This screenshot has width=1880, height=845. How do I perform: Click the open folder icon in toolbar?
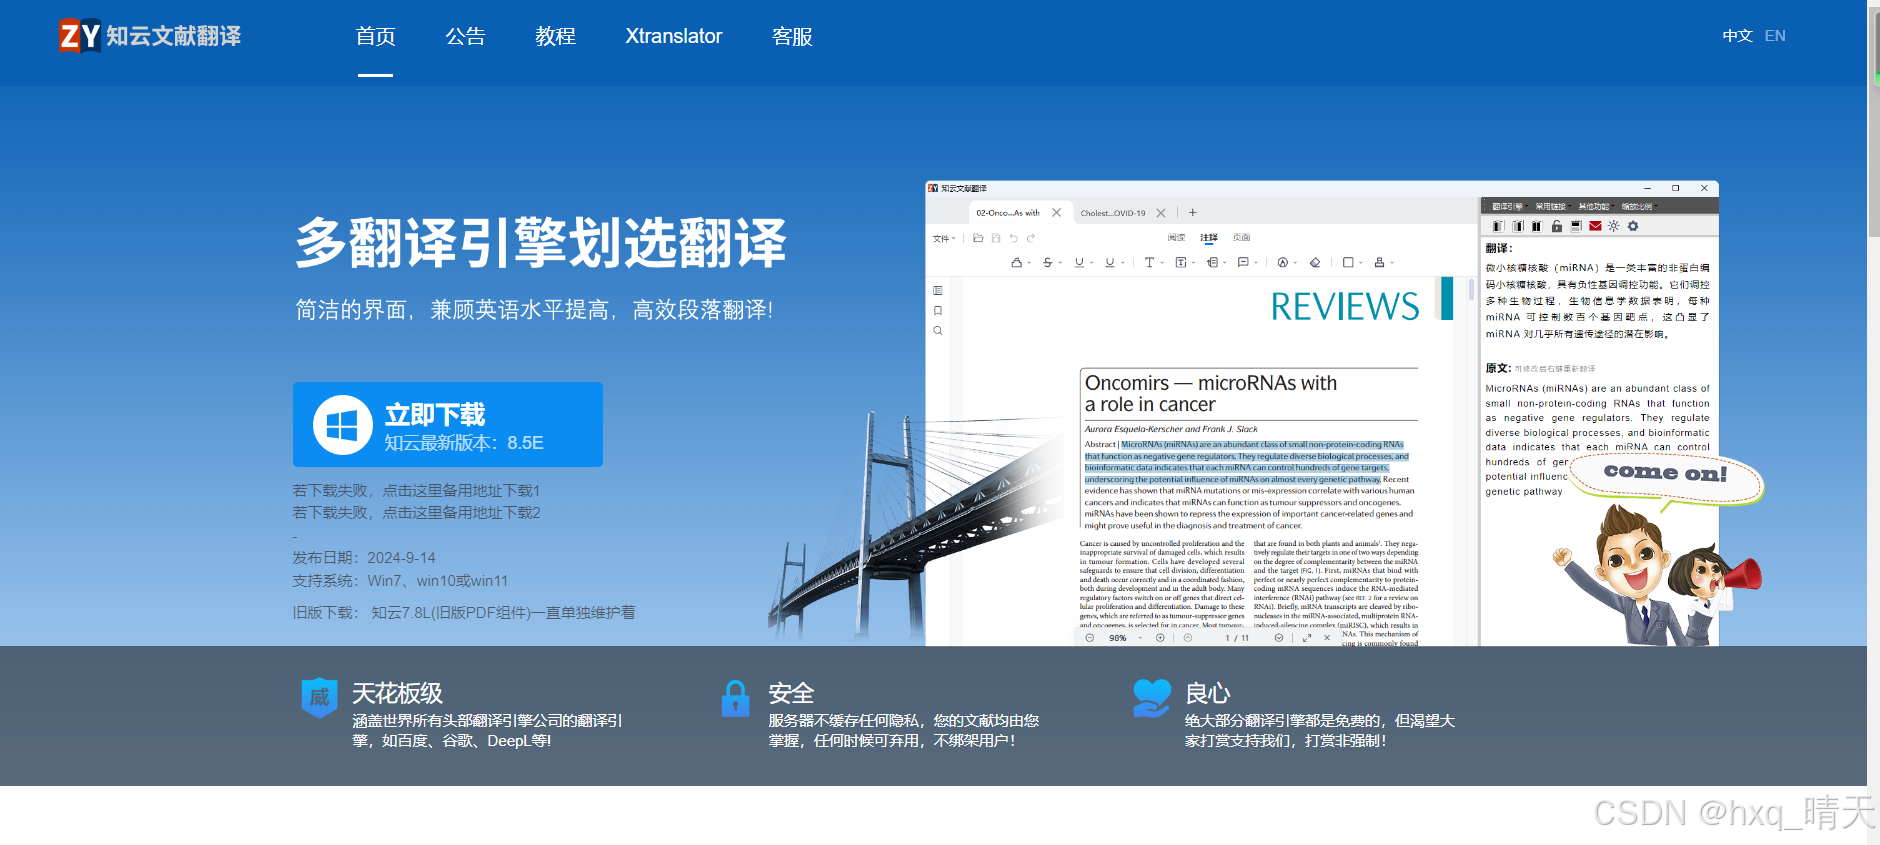[x=978, y=238]
